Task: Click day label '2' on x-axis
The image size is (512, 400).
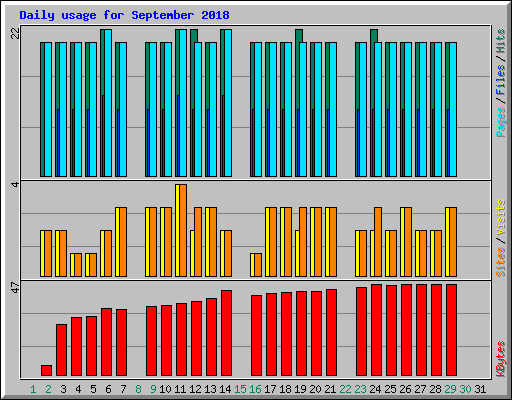Action: (x=48, y=389)
